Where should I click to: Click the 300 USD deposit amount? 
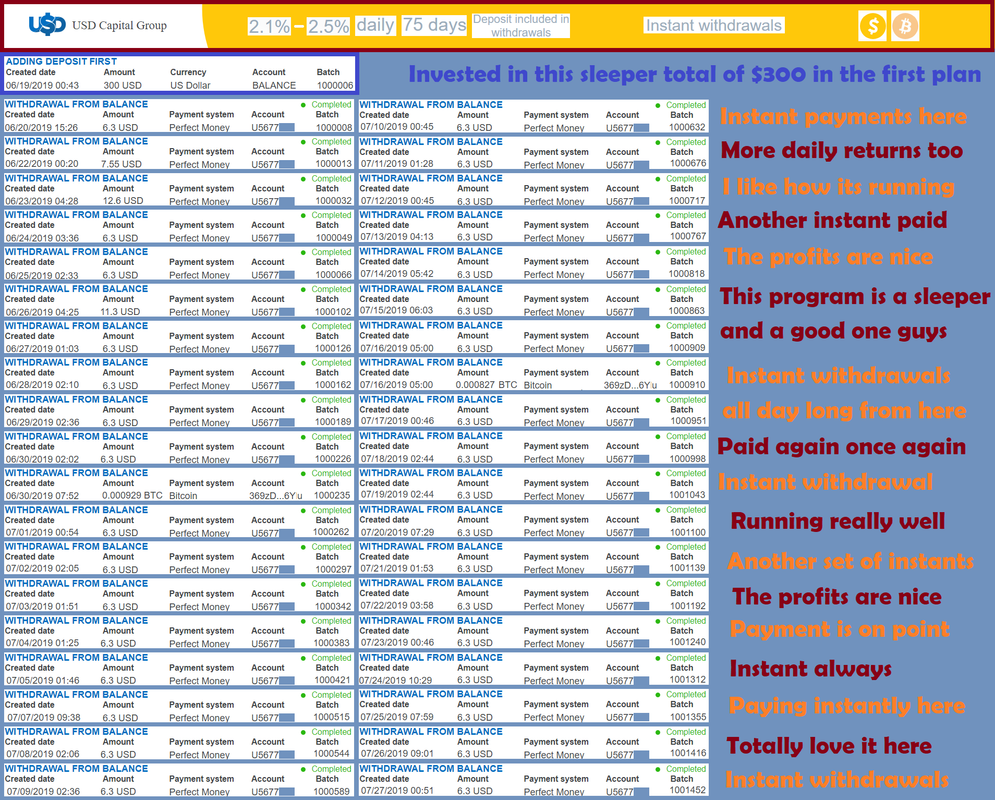(x=122, y=85)
